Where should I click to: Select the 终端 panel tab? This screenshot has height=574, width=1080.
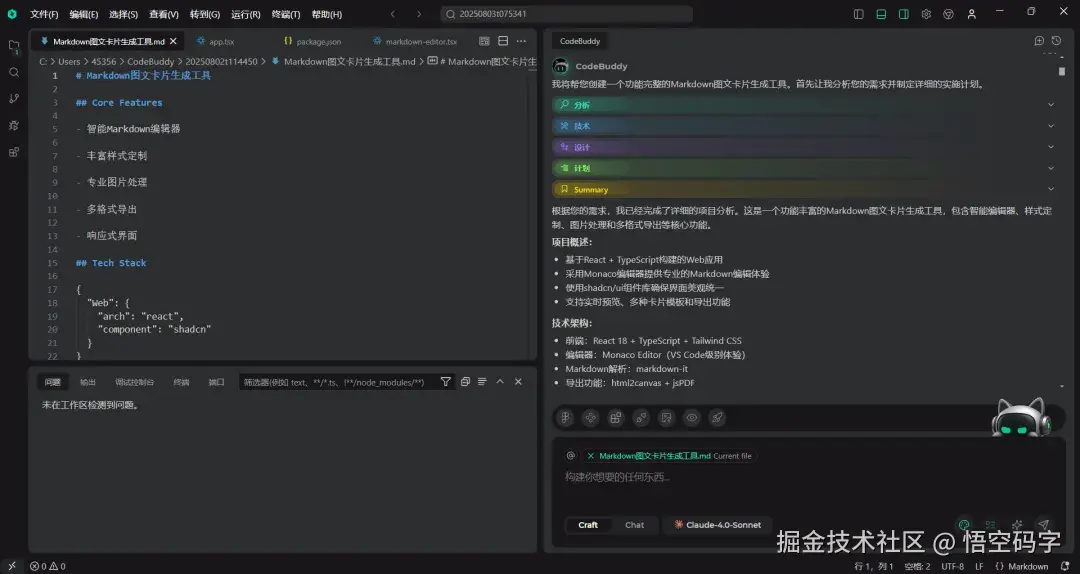point(181,382)
